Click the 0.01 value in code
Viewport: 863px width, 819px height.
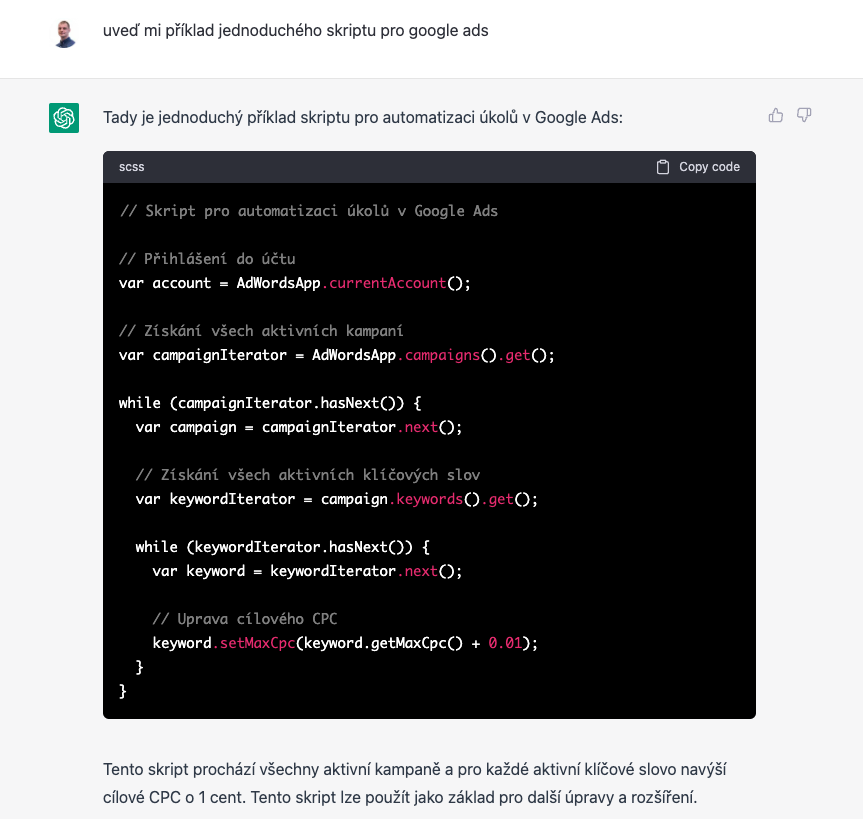(505, 643)
